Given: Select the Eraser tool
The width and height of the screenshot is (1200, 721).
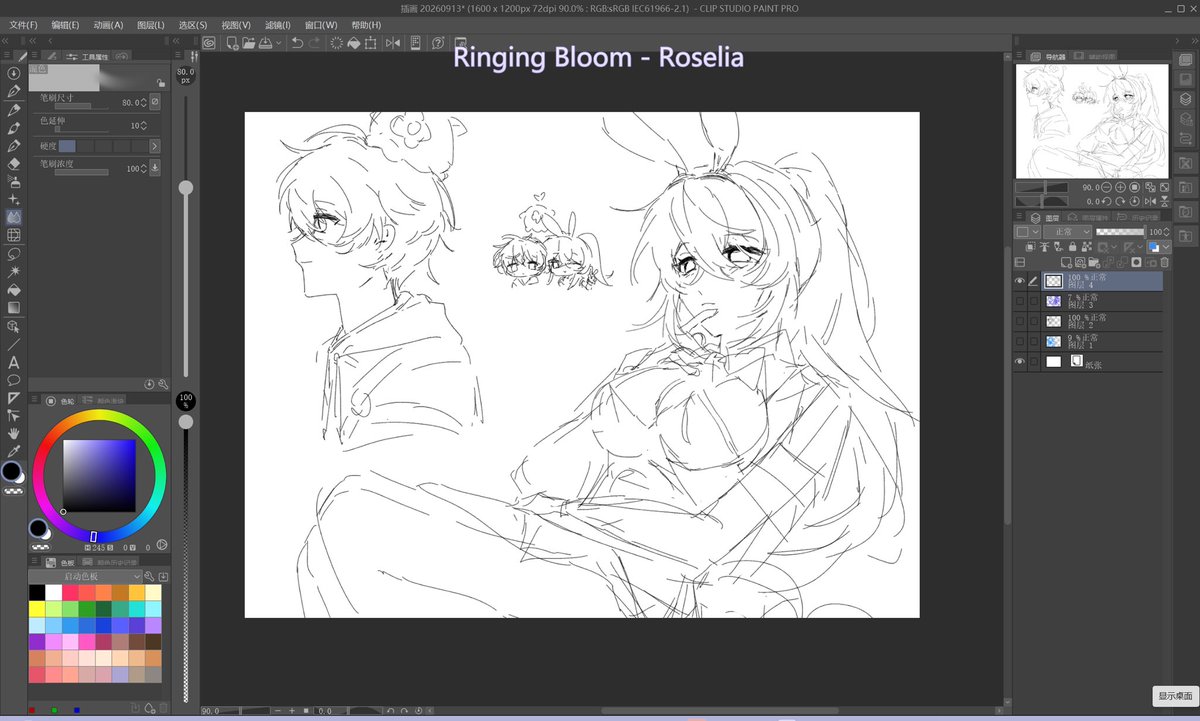Looking at the screenshot, I should tap(14, 165).
